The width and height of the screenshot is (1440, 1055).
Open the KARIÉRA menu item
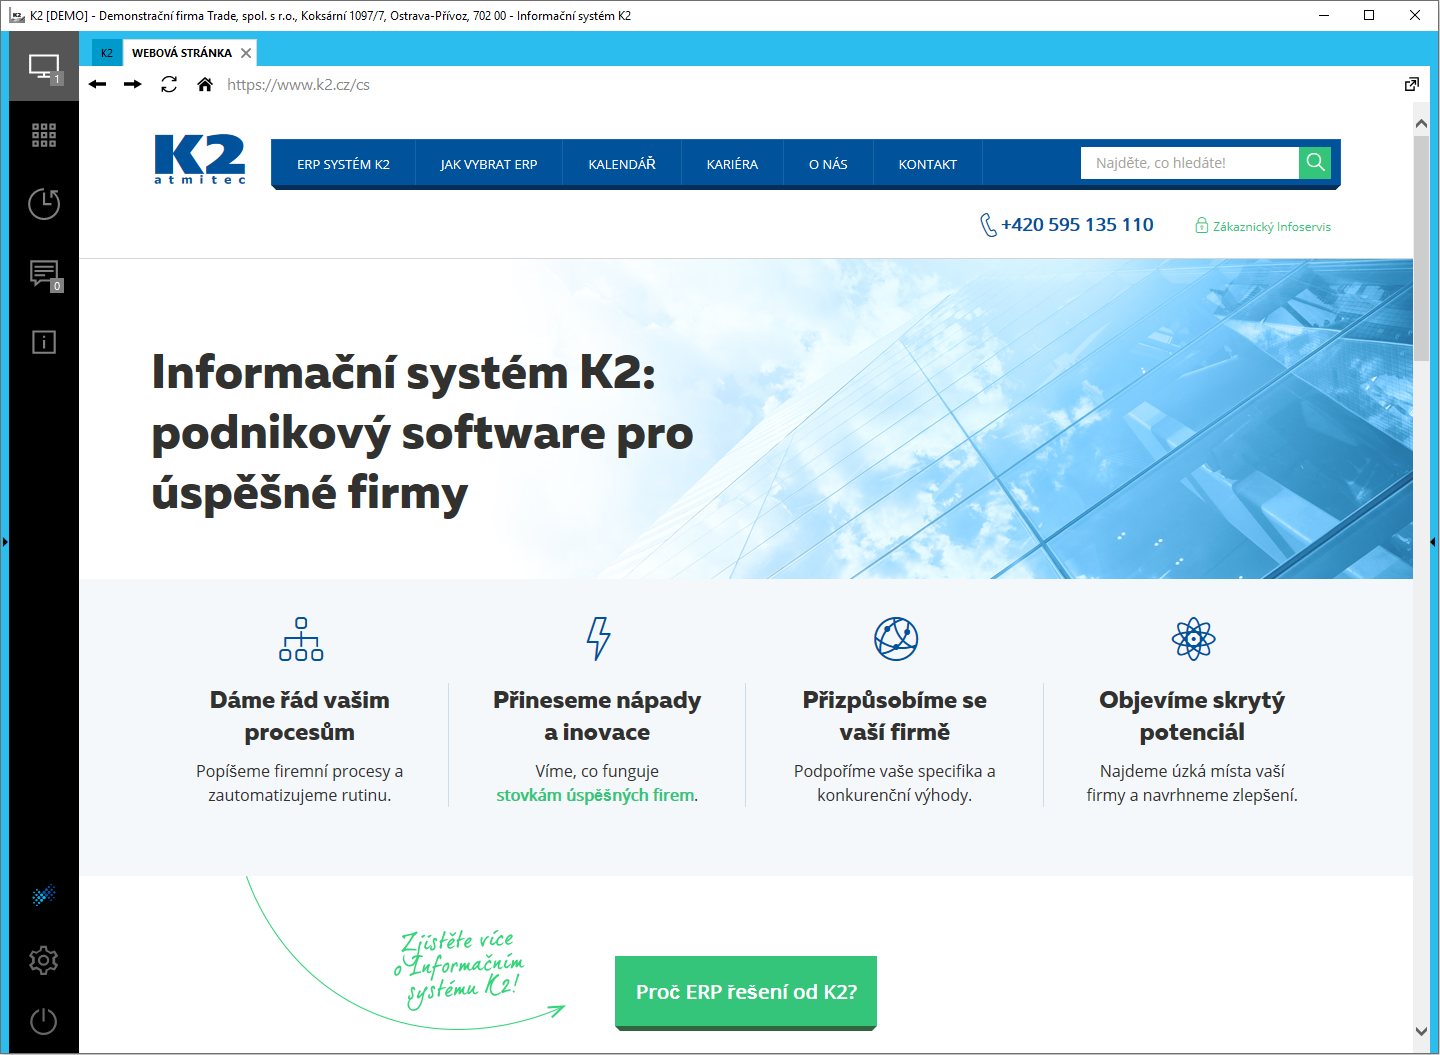(x=732, y=164)
